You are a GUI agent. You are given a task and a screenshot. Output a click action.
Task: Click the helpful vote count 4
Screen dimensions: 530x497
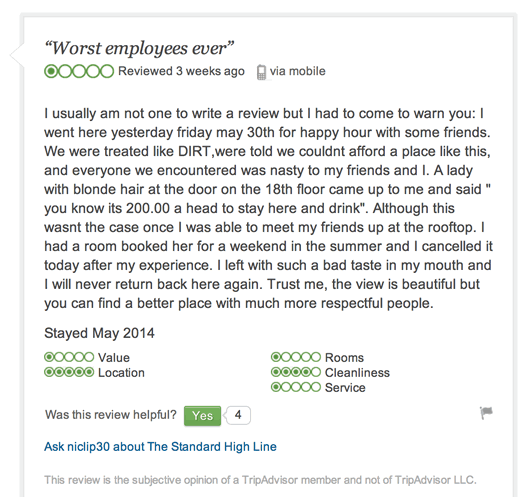[x=238, y=415]
